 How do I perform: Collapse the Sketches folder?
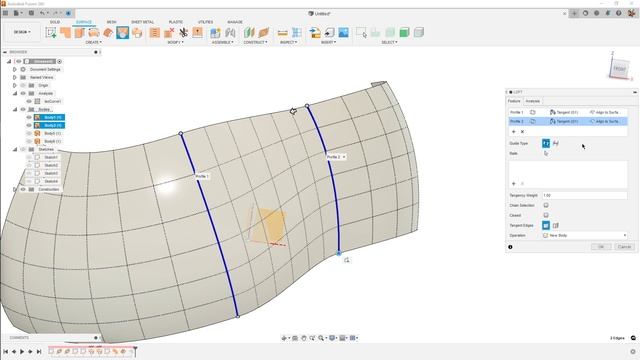tap(15, 149)
